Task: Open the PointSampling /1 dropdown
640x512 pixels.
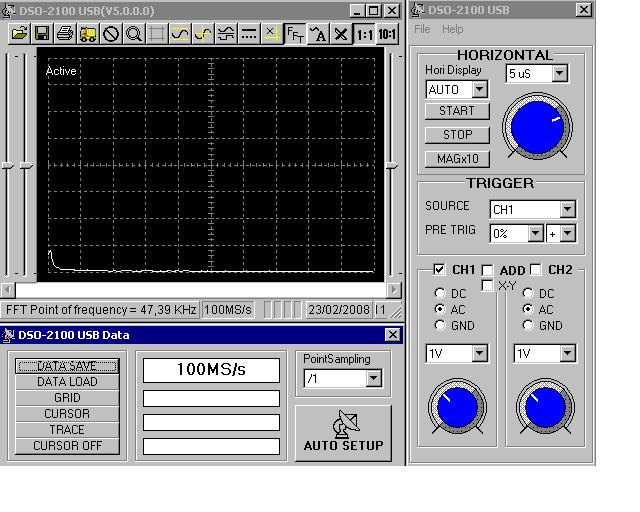Action: tap(373, 378)
